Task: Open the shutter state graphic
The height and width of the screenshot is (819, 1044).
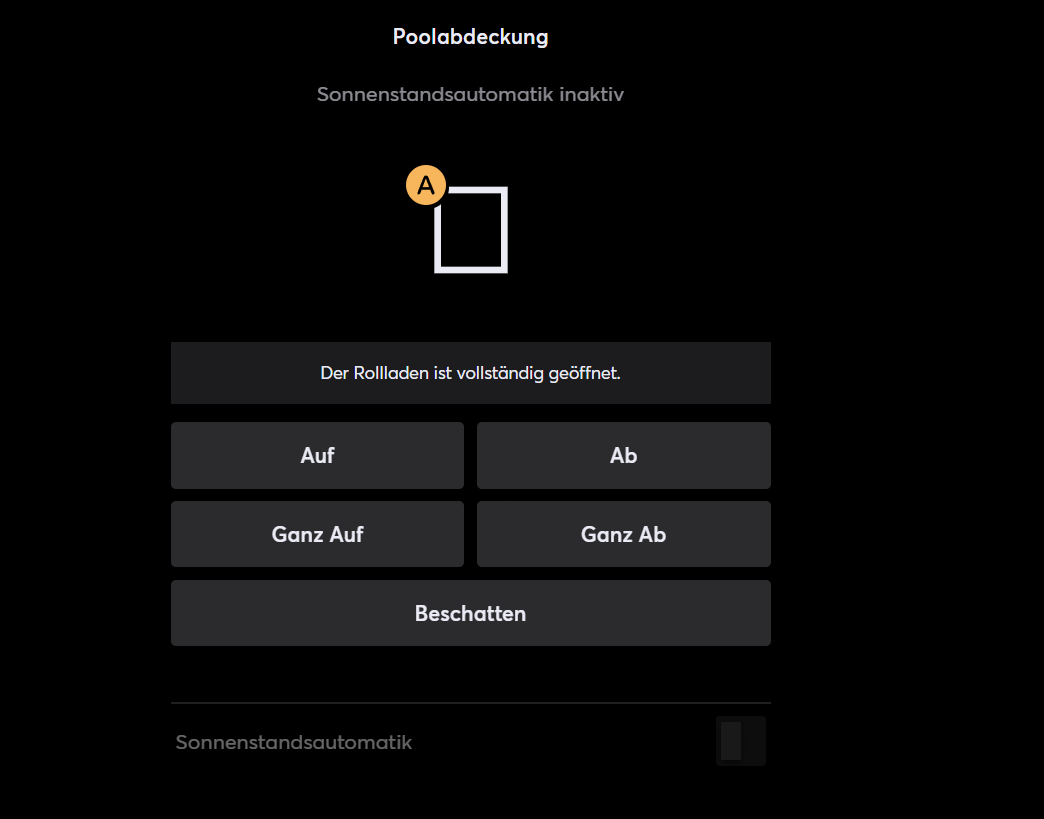Action: pos(471,230)
